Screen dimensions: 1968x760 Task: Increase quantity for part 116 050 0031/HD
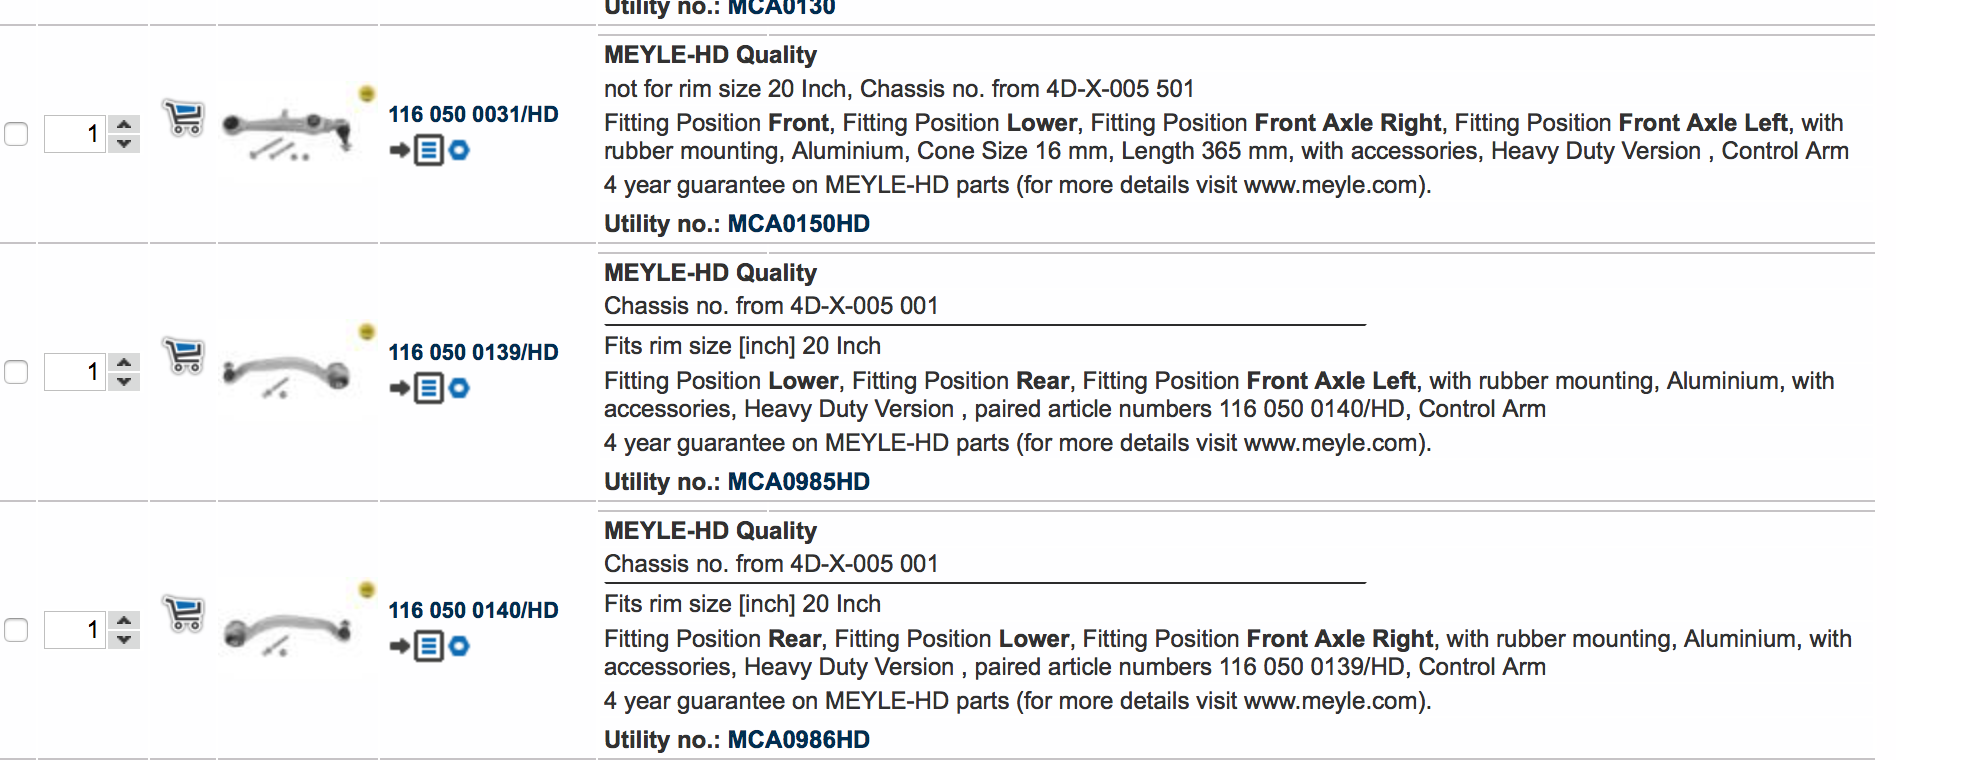point(124,125)
